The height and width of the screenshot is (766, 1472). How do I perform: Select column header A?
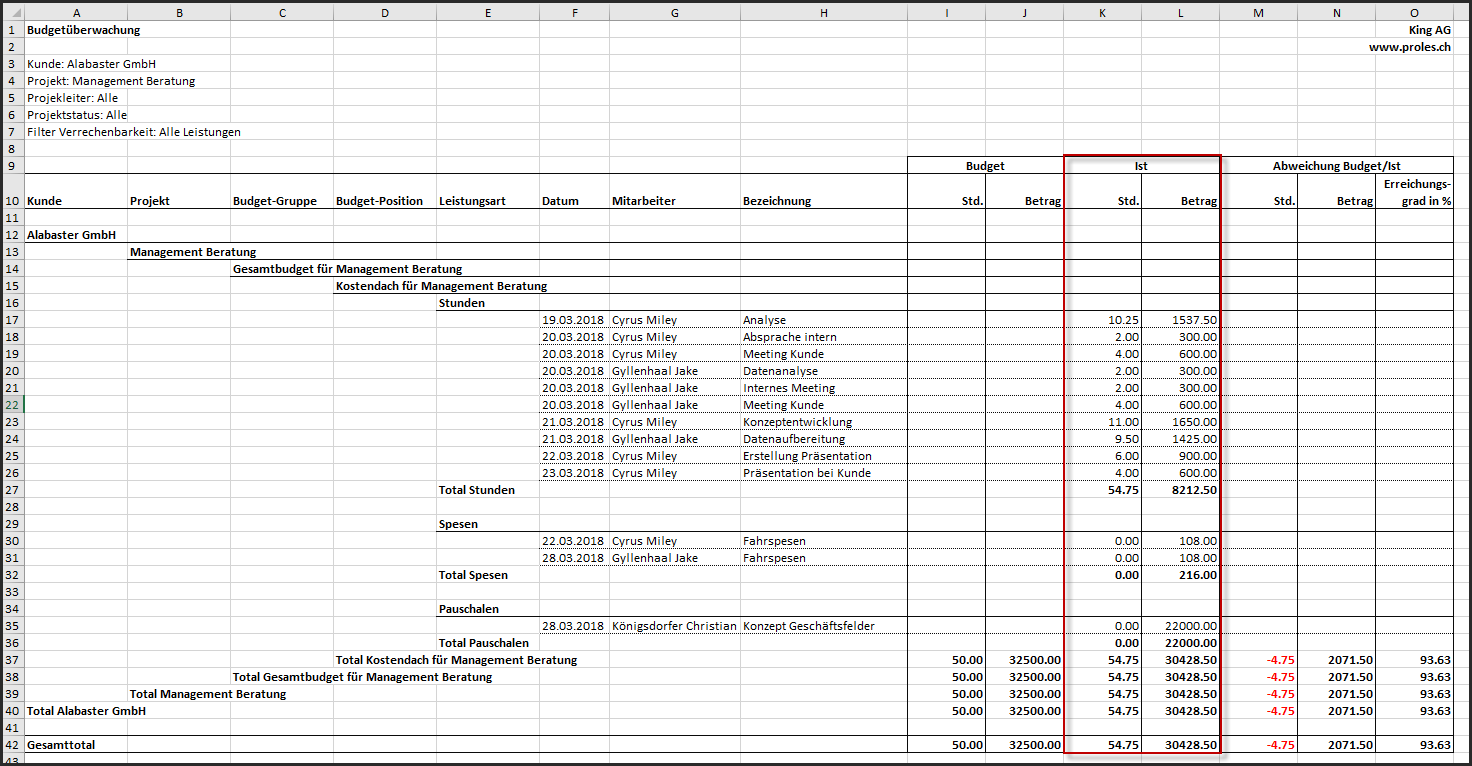[x=76, y=12]
